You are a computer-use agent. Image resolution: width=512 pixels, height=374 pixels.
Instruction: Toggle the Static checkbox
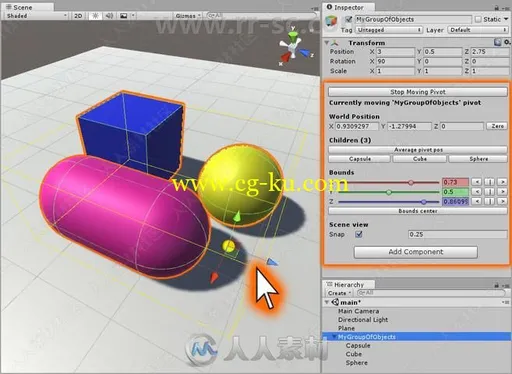478,19
